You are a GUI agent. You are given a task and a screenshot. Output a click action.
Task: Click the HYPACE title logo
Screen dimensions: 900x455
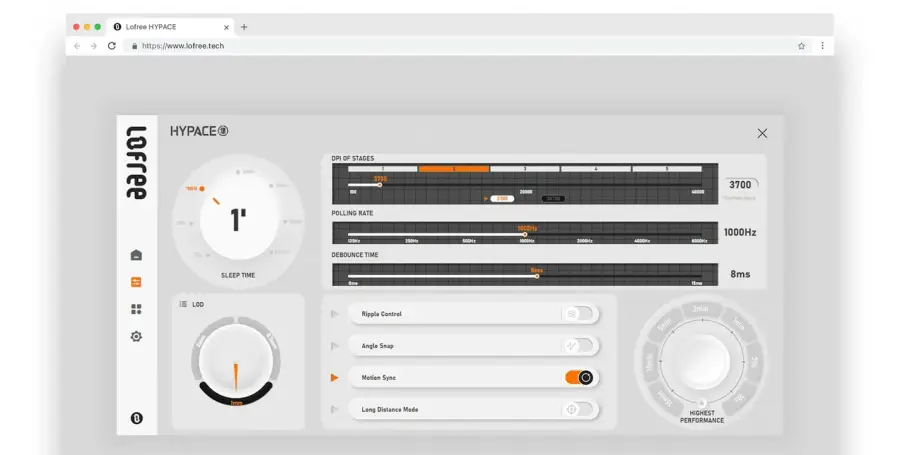point(199,131)
